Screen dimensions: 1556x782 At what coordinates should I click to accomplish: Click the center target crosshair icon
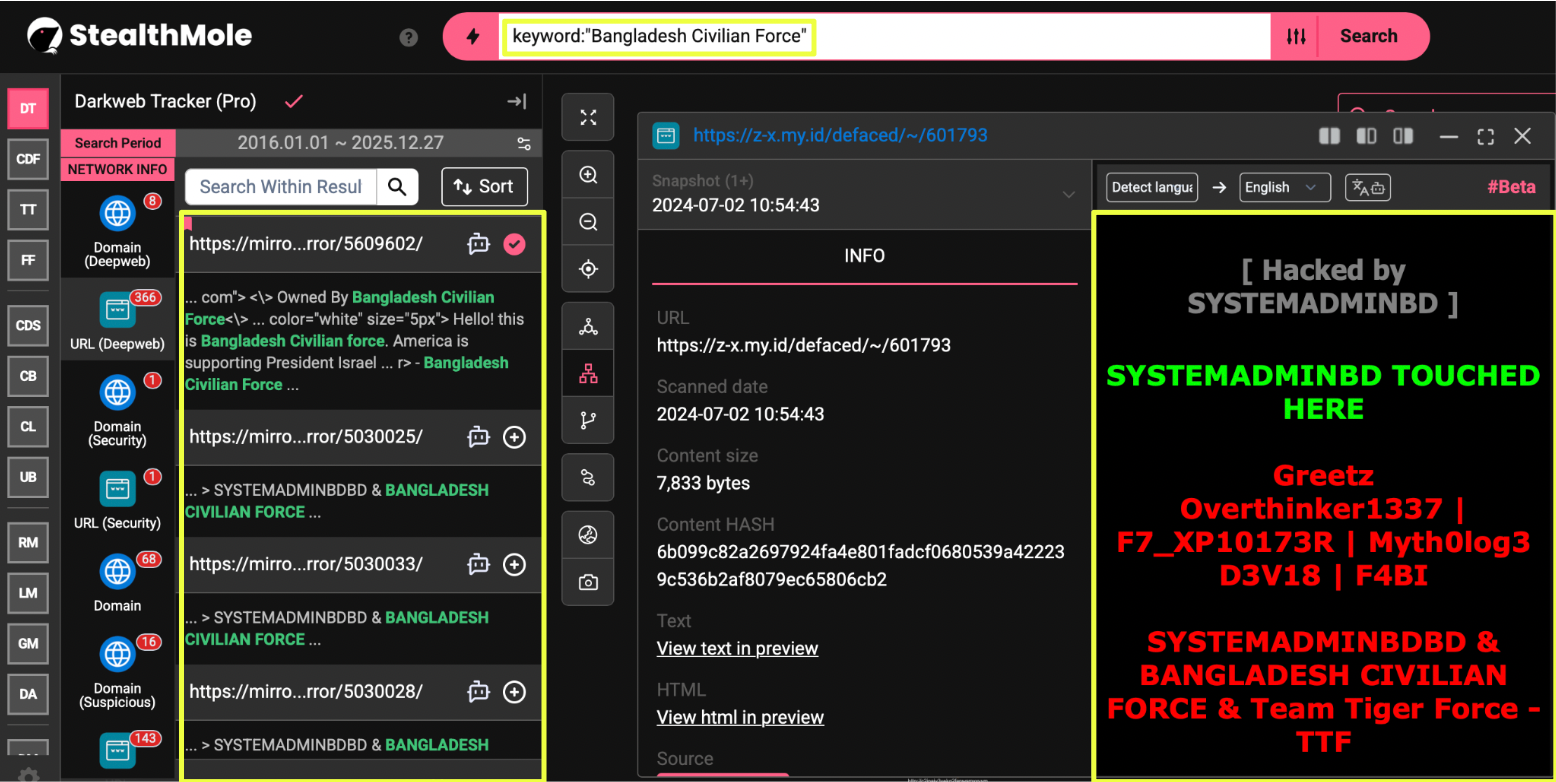pos(588,269)
